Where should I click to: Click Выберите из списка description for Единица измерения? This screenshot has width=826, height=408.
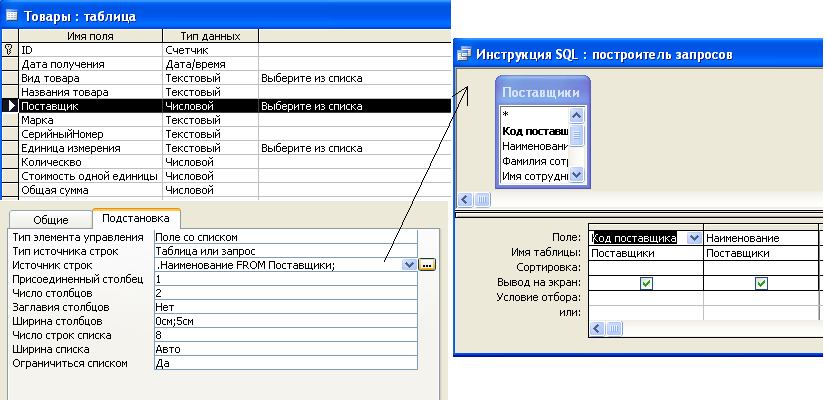click(x=312, y=148)
